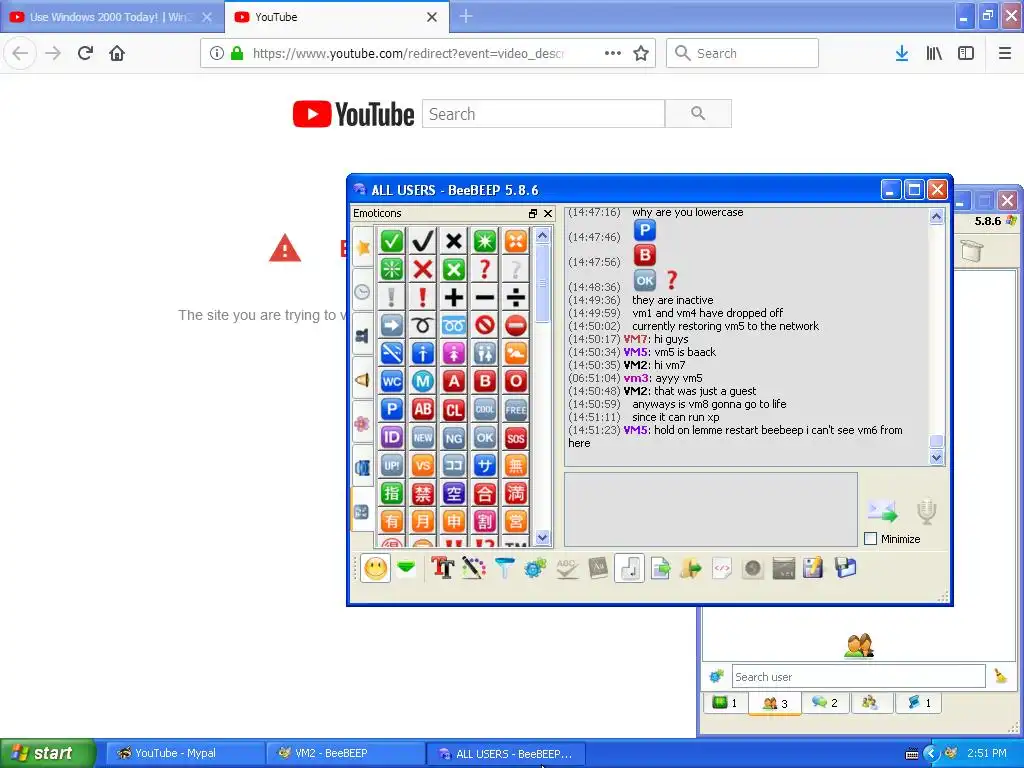Click in the message text box
This screenshot has height=768, width=1024.
[x=711, y=509]
